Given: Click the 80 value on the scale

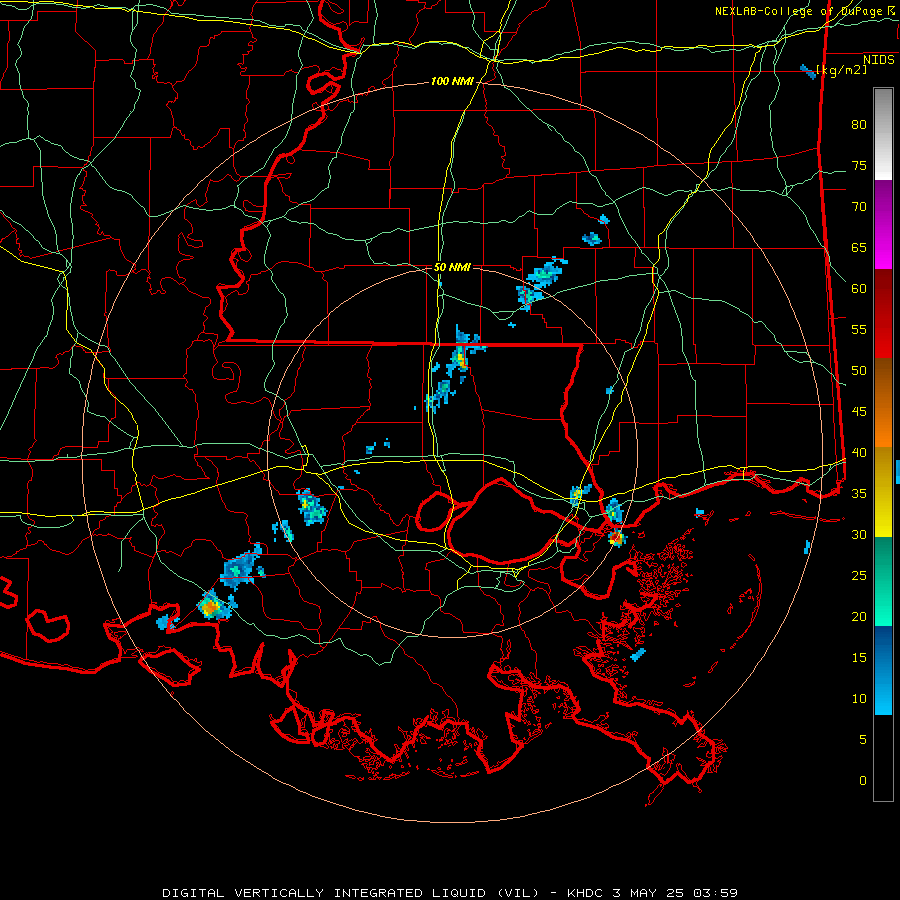Looking at the screenshot, I should click(x=859, y=125).
